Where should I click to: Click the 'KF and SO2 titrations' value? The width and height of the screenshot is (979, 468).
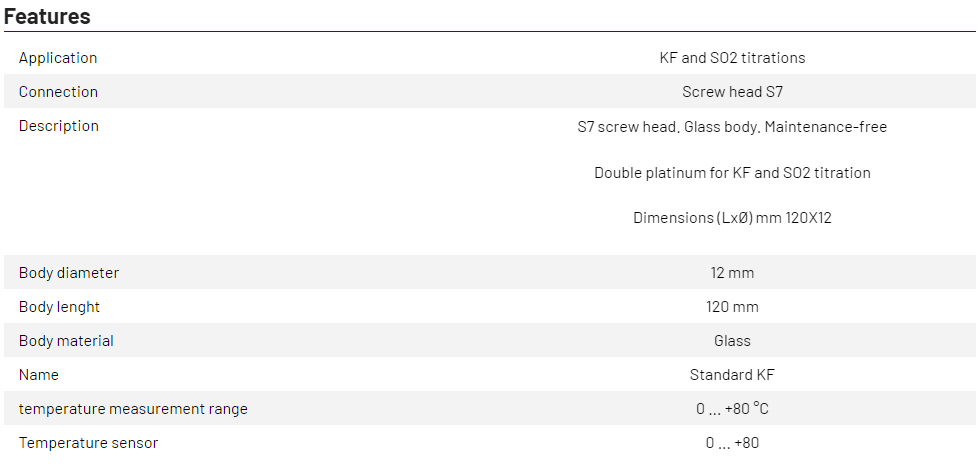(732, 58)
